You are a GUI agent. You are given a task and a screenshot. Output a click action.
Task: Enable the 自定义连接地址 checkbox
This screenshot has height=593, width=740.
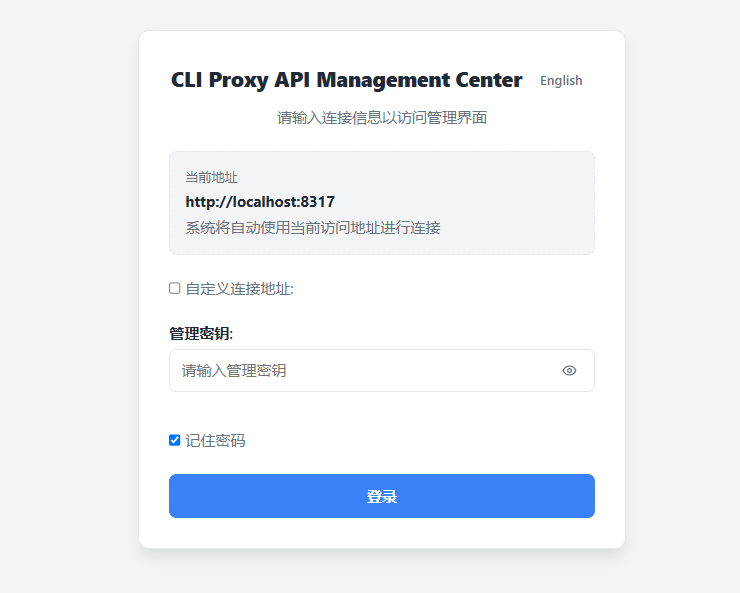175,288
